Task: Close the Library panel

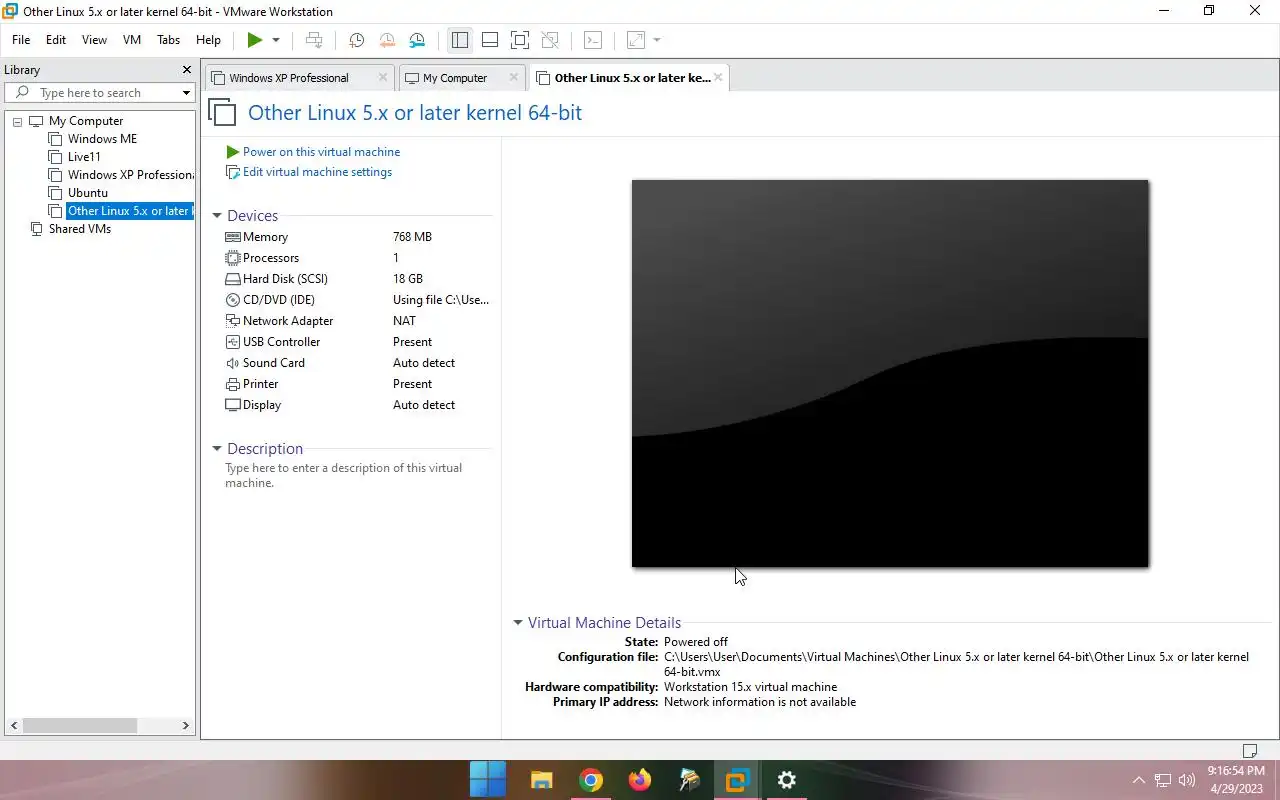Action: pyautogui.click(x=186, y=70)
